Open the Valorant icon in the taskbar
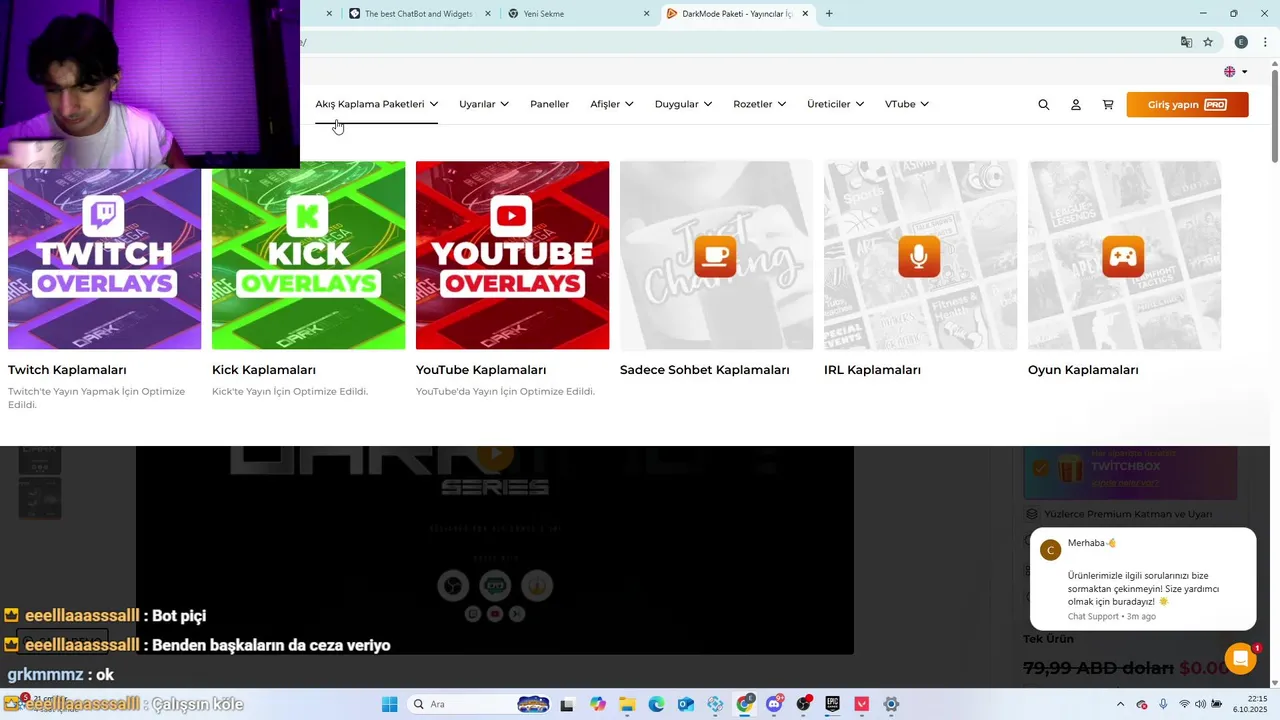Screen dimensions: 1280x720 862,704
